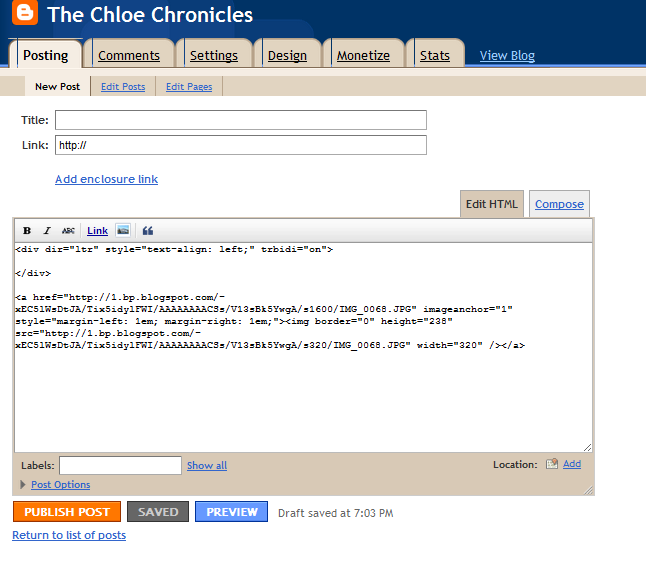This screenshot has height=576, width=646.
Task: Click the View Blog link
Action: point(507,55)
